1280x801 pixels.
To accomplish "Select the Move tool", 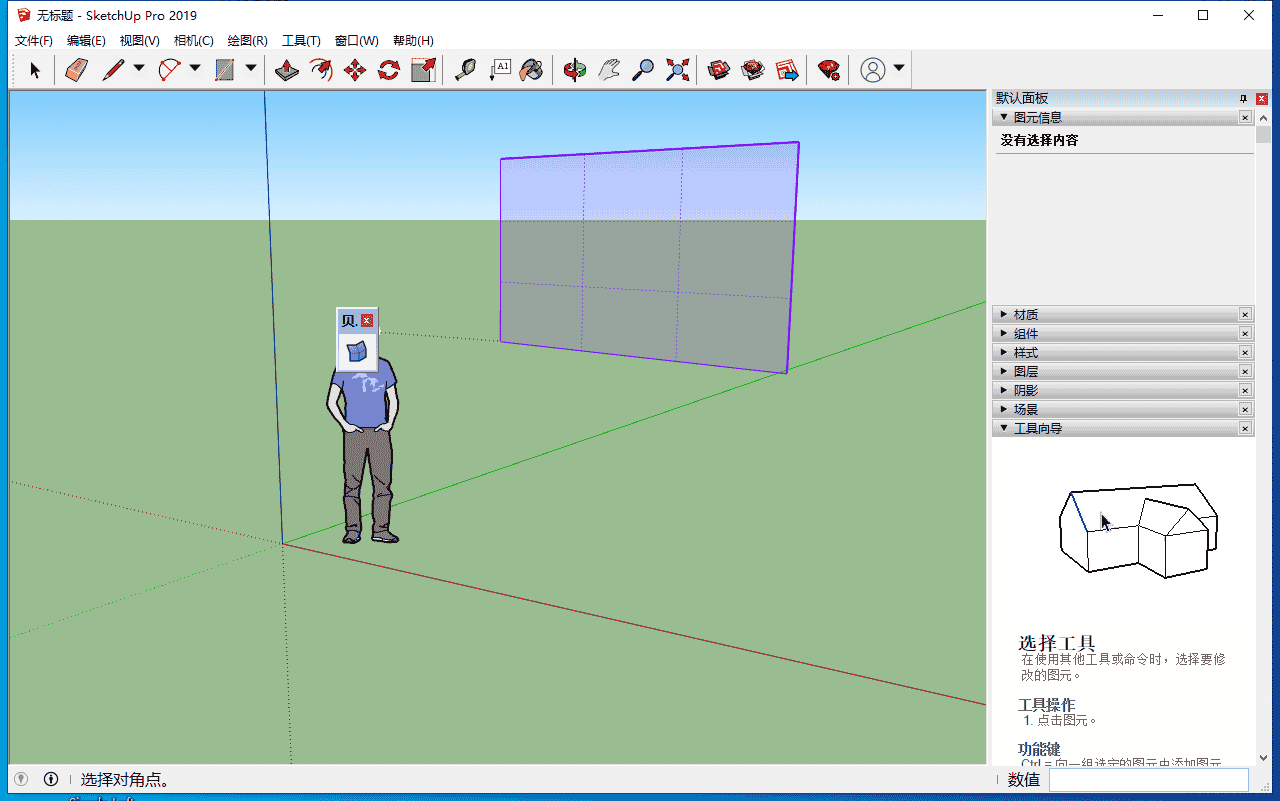I will pos(355,70).
